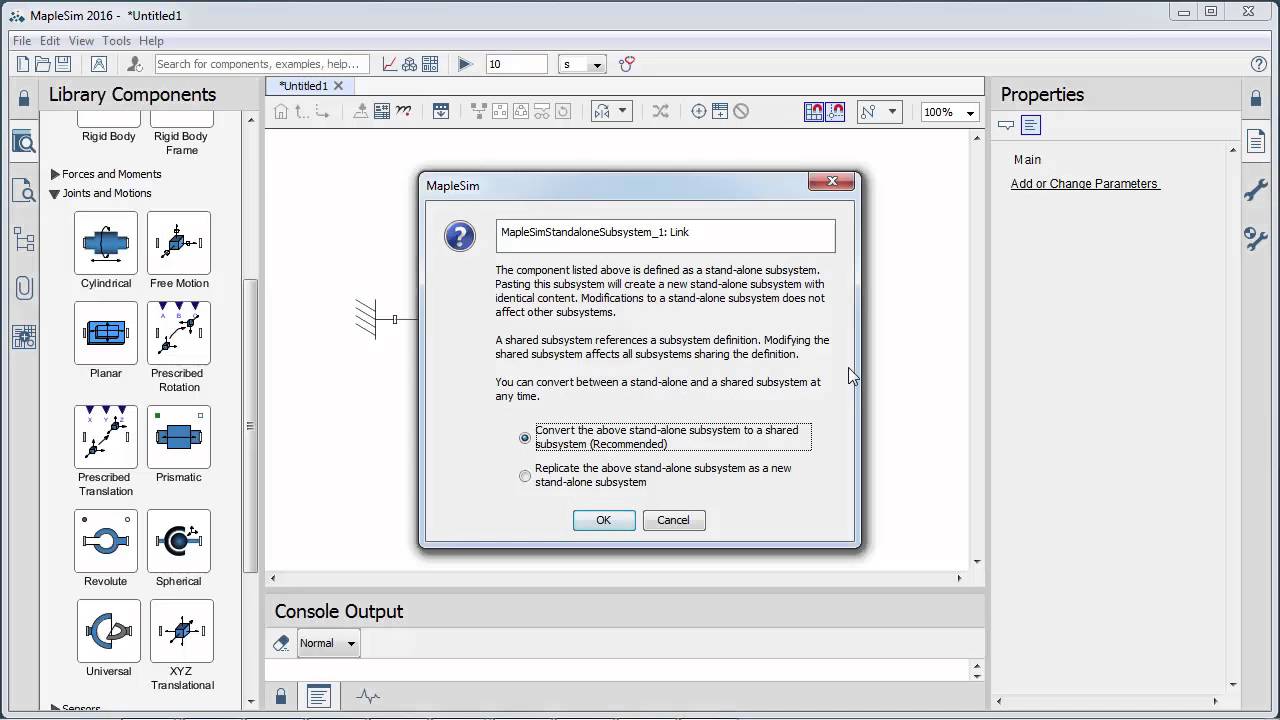
Task: Open the View menu
Action: pos(81,41)
